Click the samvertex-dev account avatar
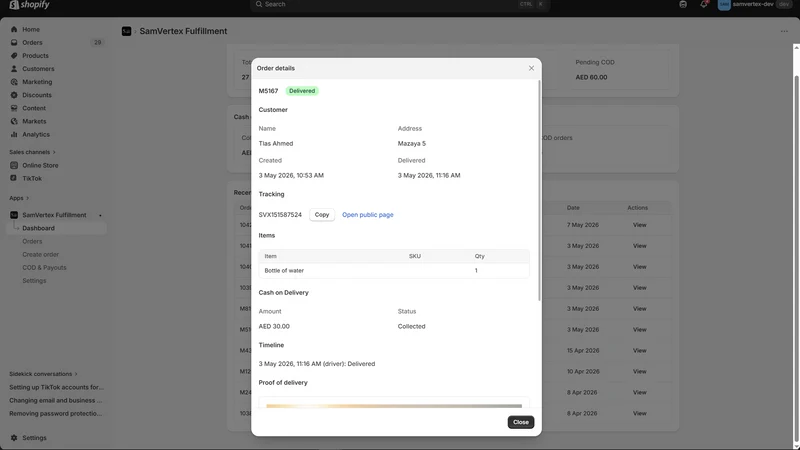Image resolution: width=800 pixels, height=450 pixels. (724, 5)
